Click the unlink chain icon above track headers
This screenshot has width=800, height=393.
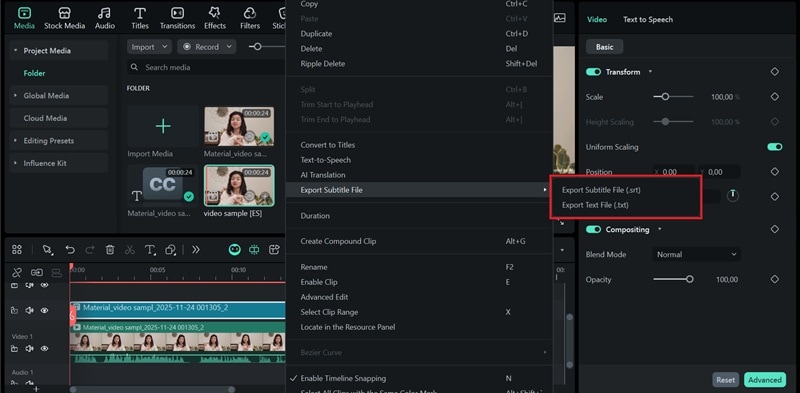tap(17, 272)
